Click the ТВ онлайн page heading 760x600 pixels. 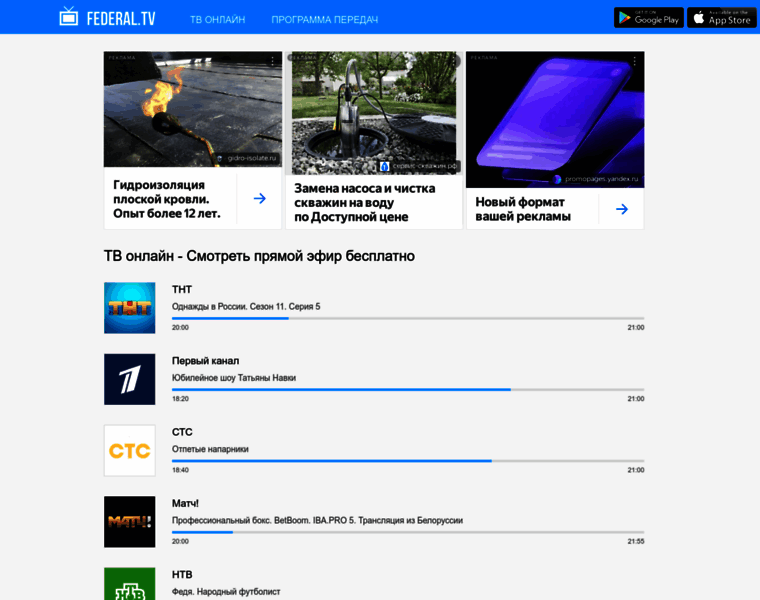pyautogui.click(x=259, y=255)
